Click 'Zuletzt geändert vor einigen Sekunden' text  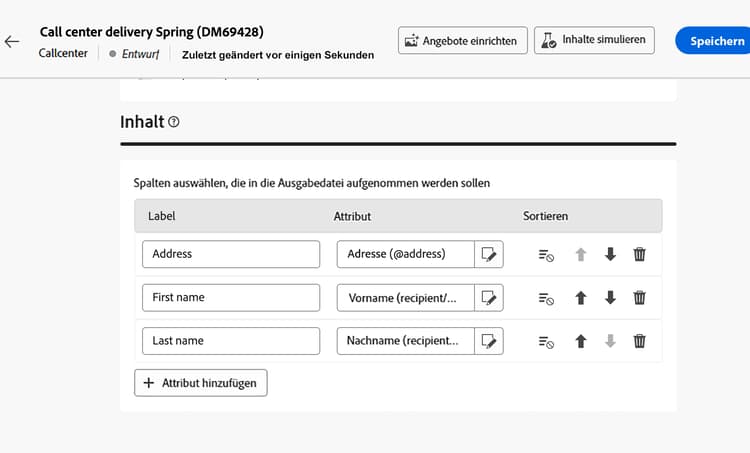278,55
